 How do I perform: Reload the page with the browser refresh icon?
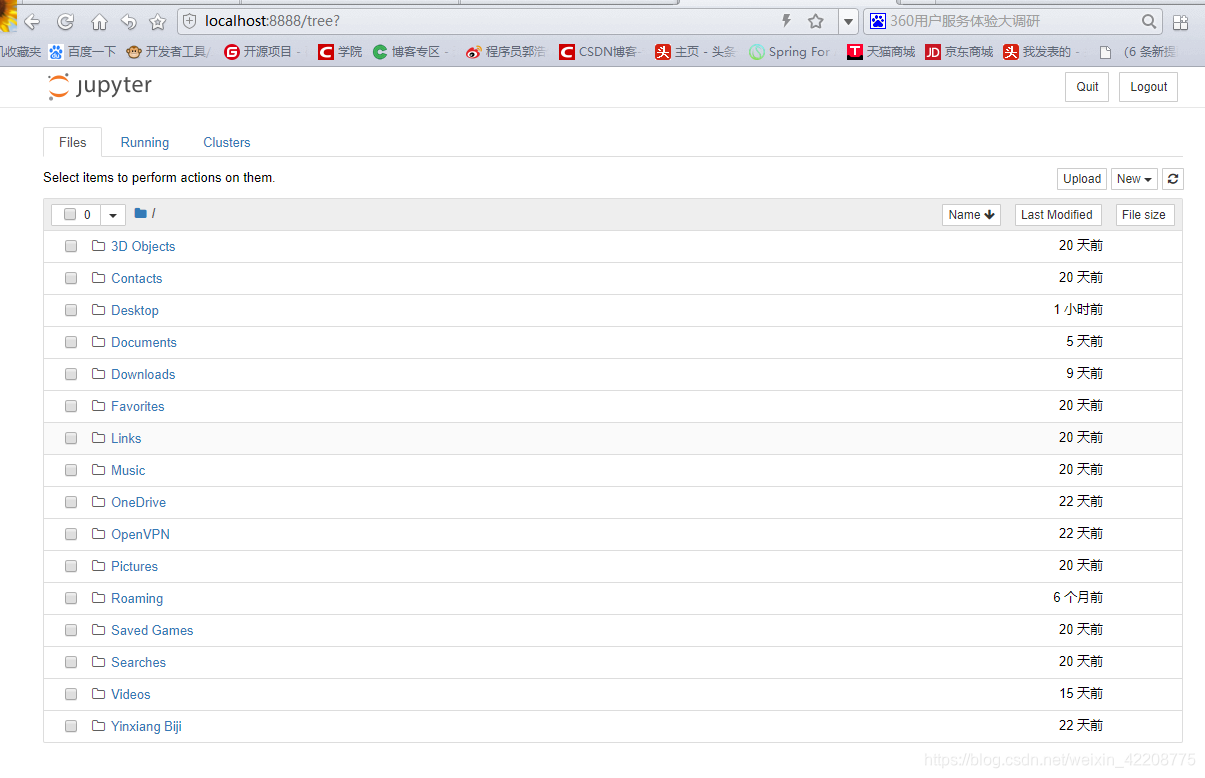[x=66, y=22]
